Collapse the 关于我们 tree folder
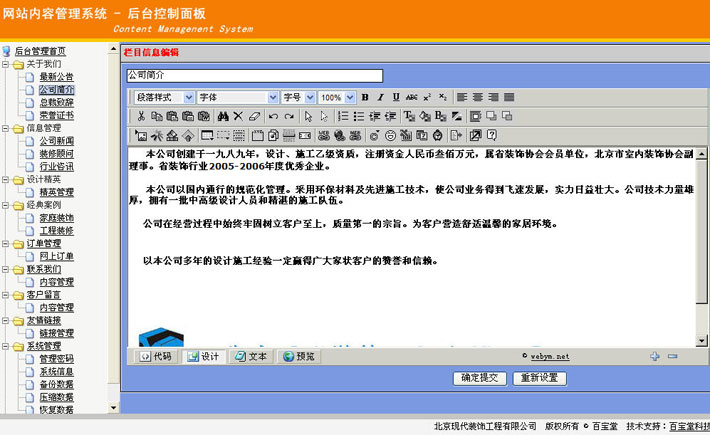This screenshot has width=710, height=435. tap(7, 64)
